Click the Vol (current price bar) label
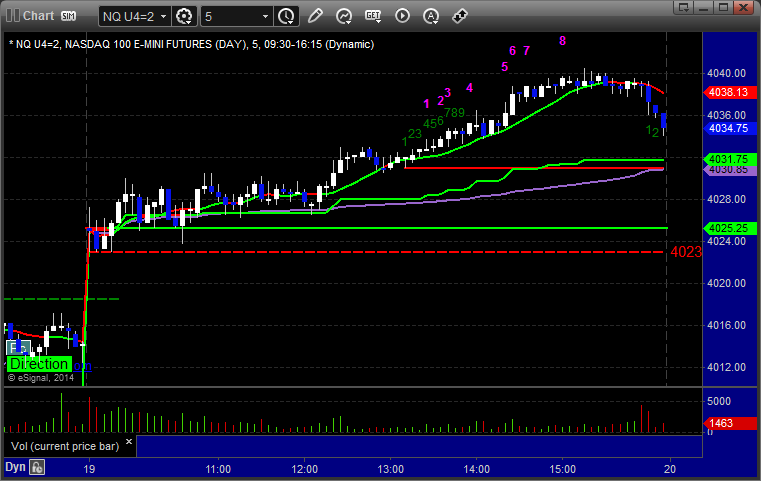The width and height of the screenshot is (761, 481). pos(65,446)
